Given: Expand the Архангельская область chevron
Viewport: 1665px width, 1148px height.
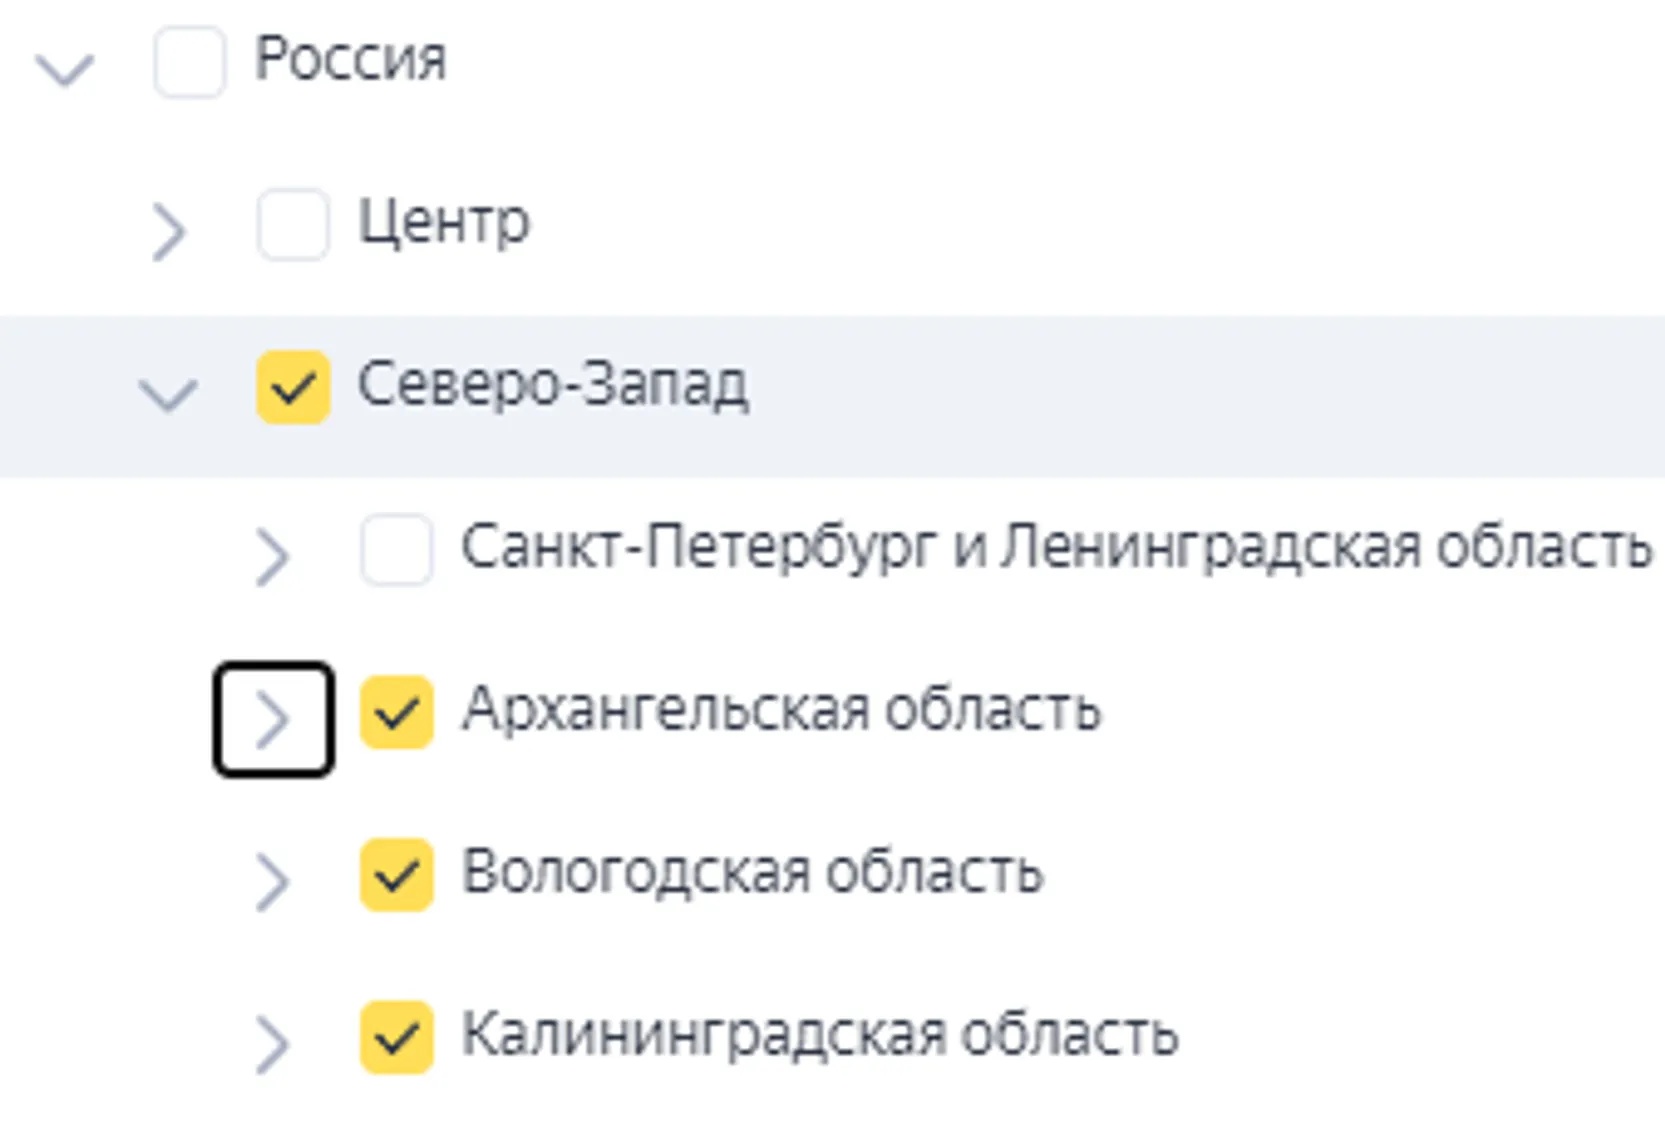Looking at the screenshot, I should pyautogui.click(x=272, y=720).
